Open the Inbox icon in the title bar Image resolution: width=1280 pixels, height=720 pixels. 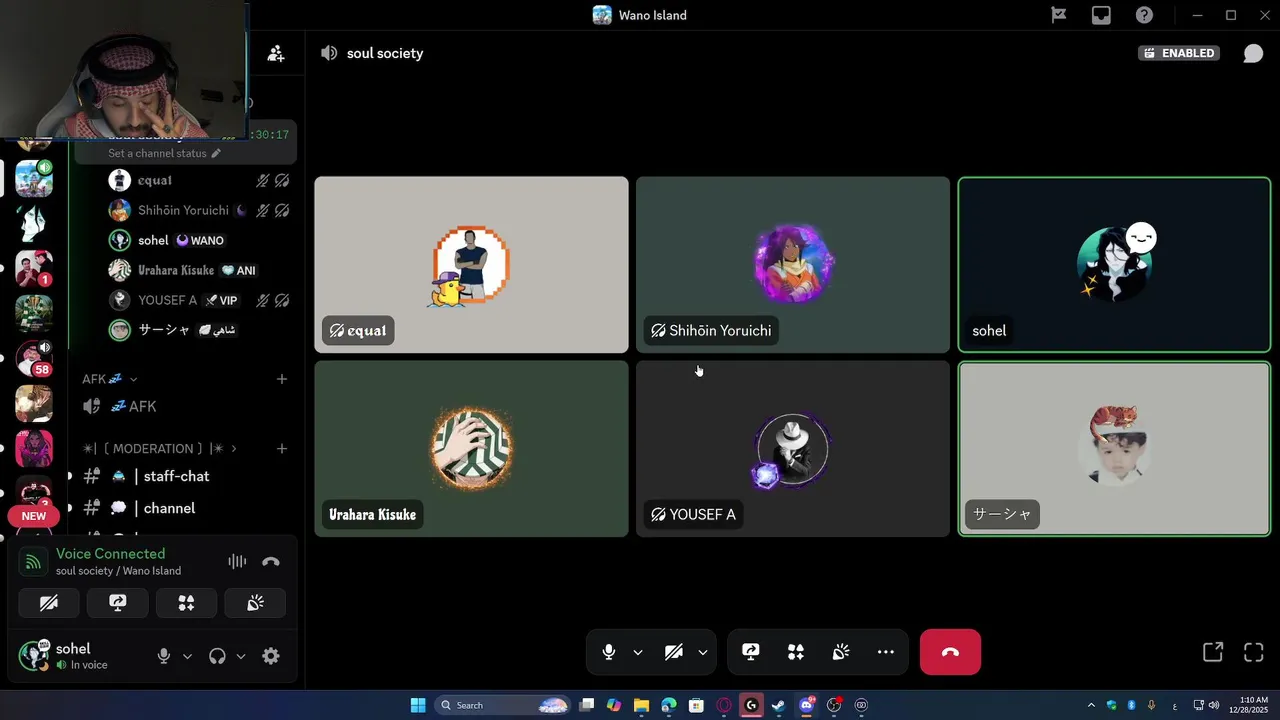pos(1101,15)
